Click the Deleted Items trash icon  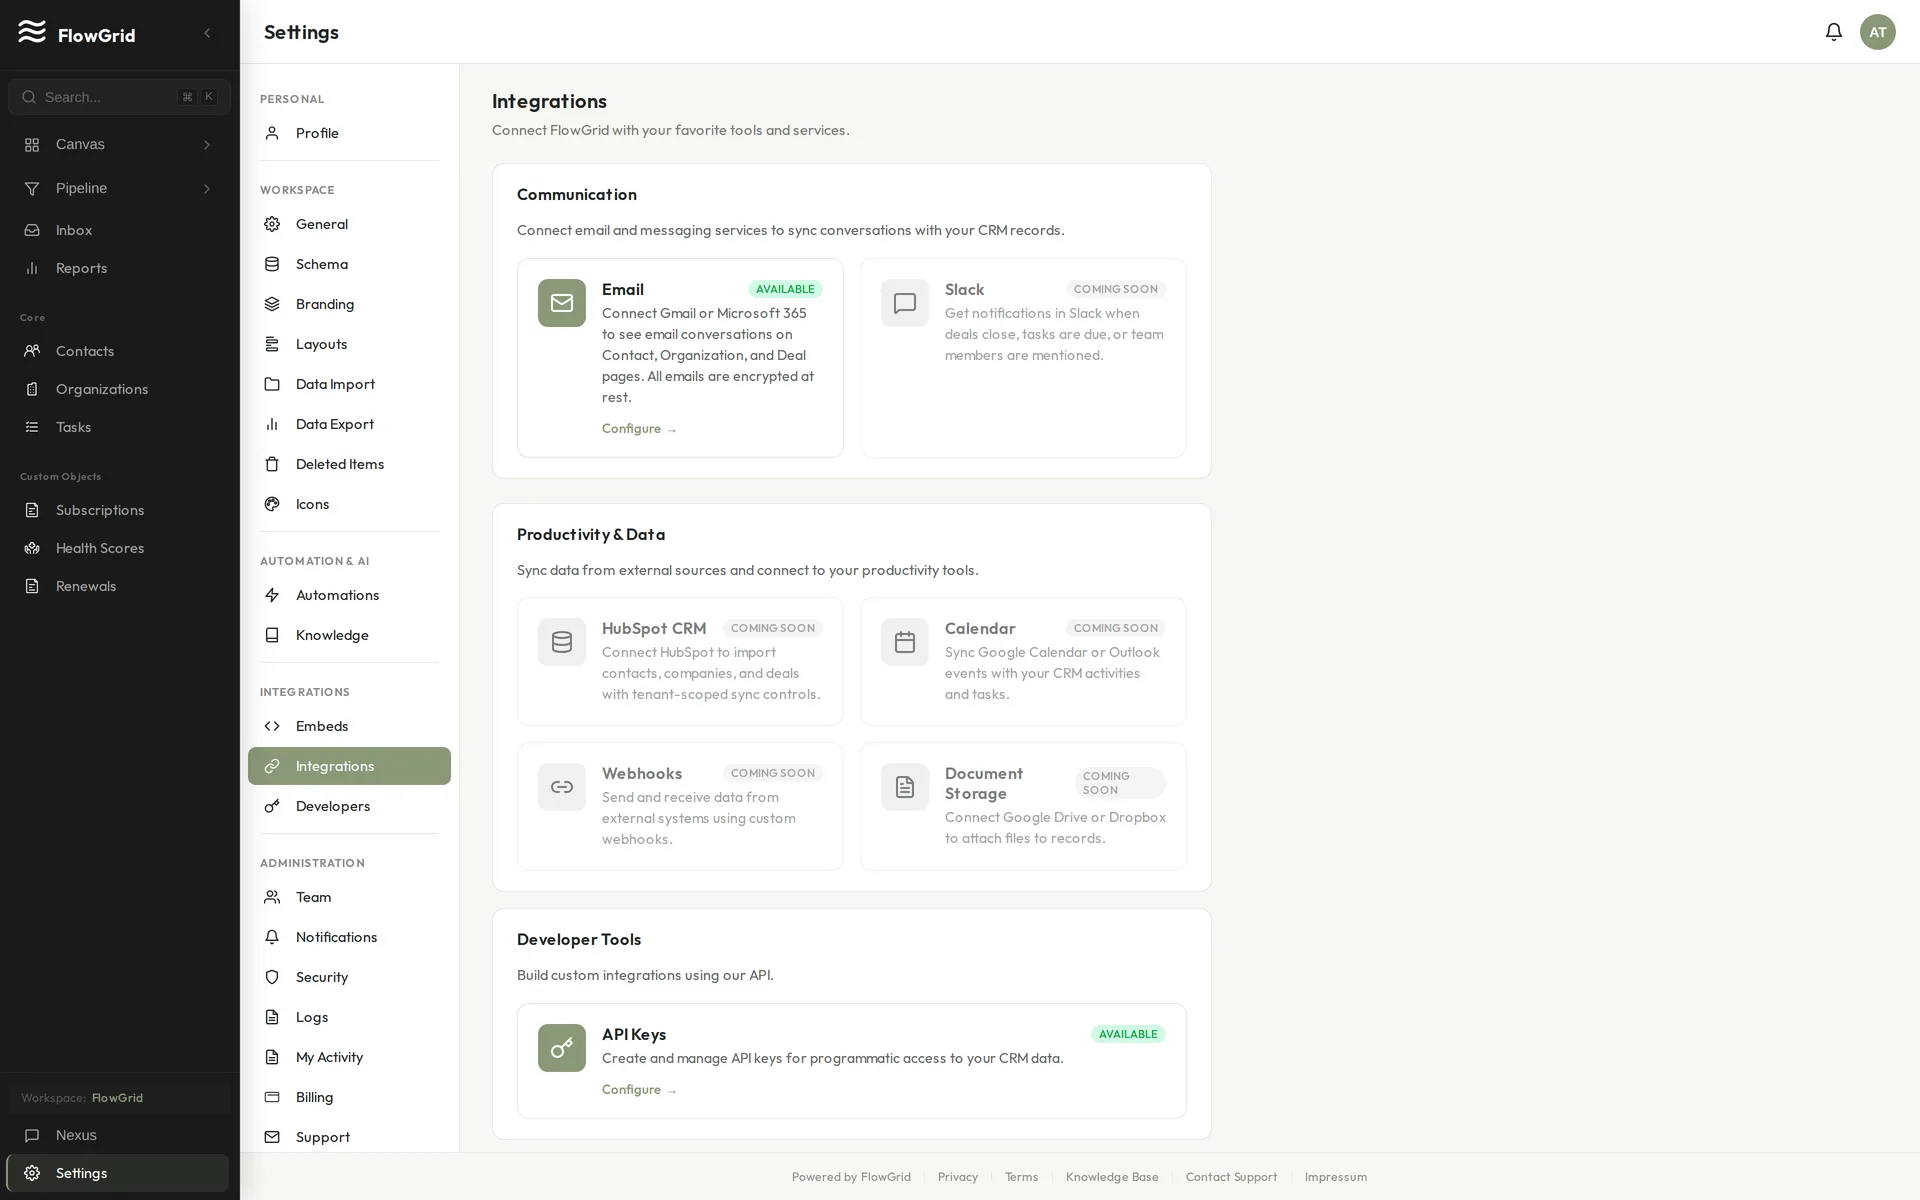click(272, 464)
